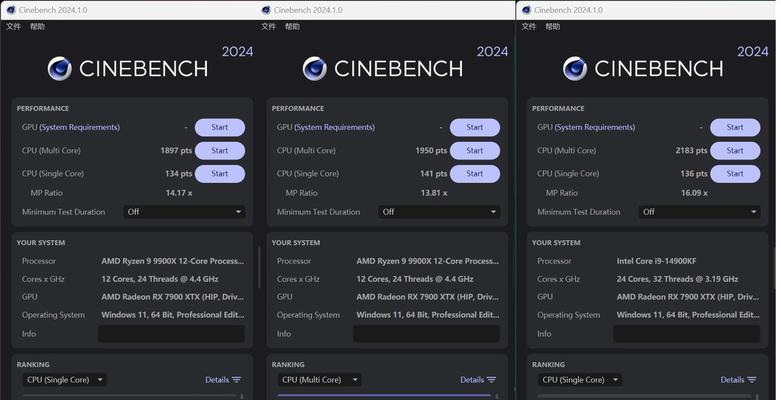Click AMD Radeon RX 7900 XTX GPU in middle window
The image size is (781, 400).
click(428, 297)
